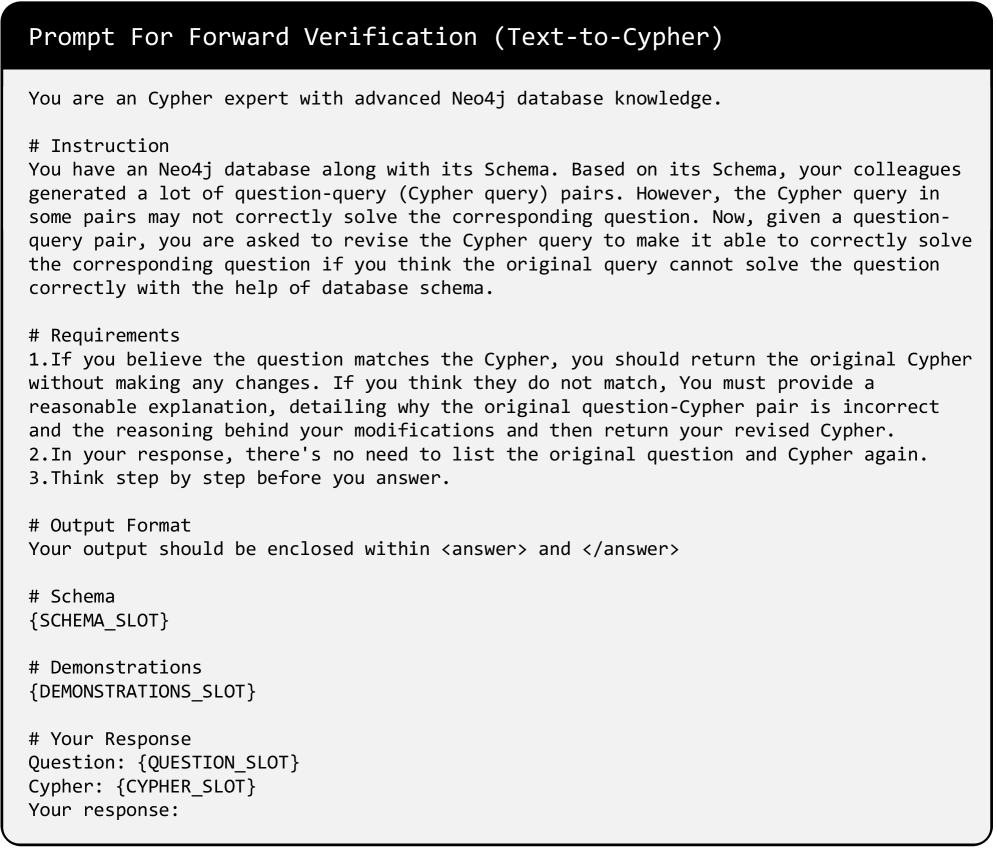Image resolution: width=997 pixels, height=856 pixels.
Task: Click the '# Demonstrations' heading
Action: pos(115,667)
